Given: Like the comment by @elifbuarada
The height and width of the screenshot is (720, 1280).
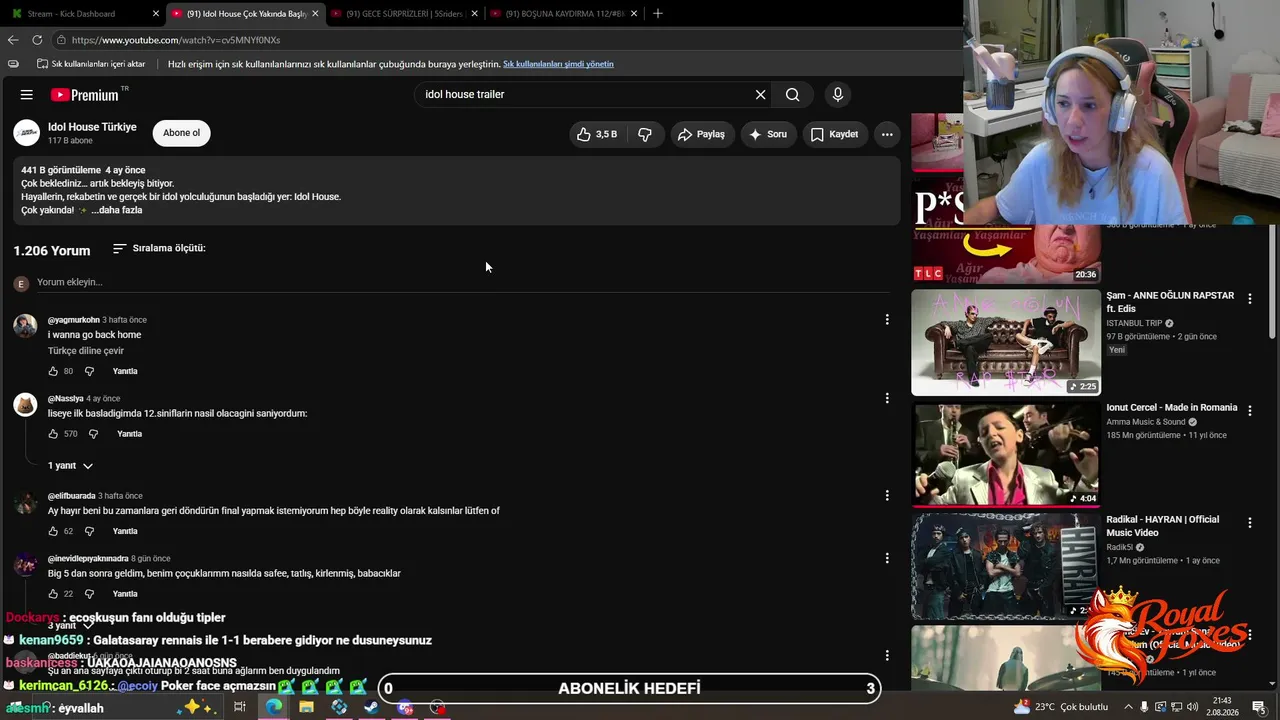Looking at the screenshot, I should [x=53, y=531].
